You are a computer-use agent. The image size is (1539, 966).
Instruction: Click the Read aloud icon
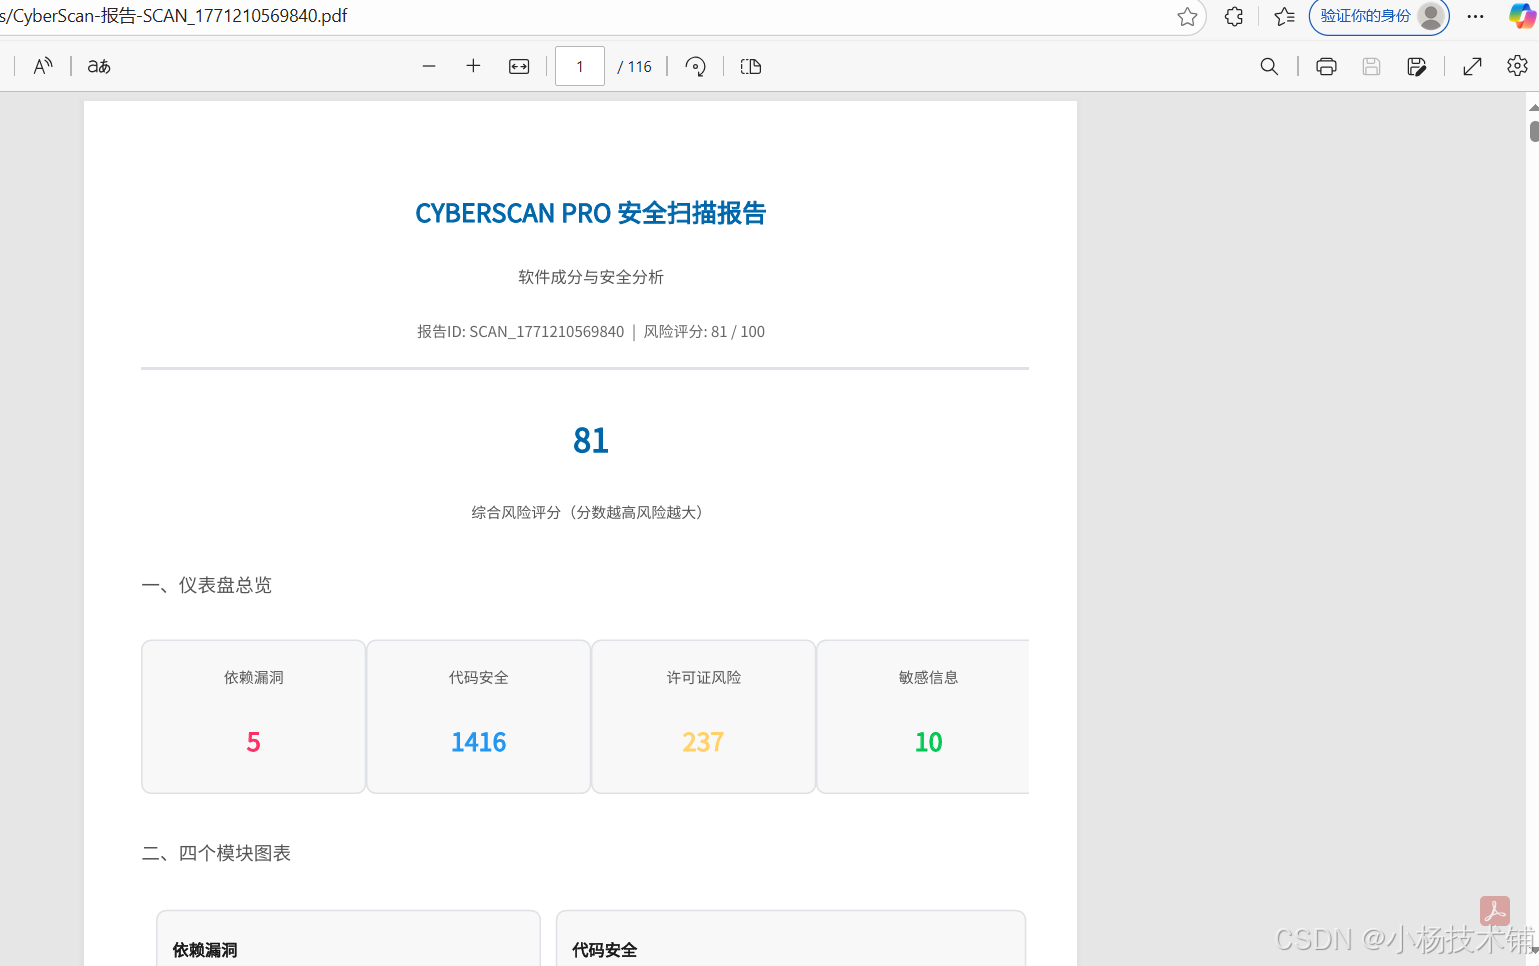(43, 66)
